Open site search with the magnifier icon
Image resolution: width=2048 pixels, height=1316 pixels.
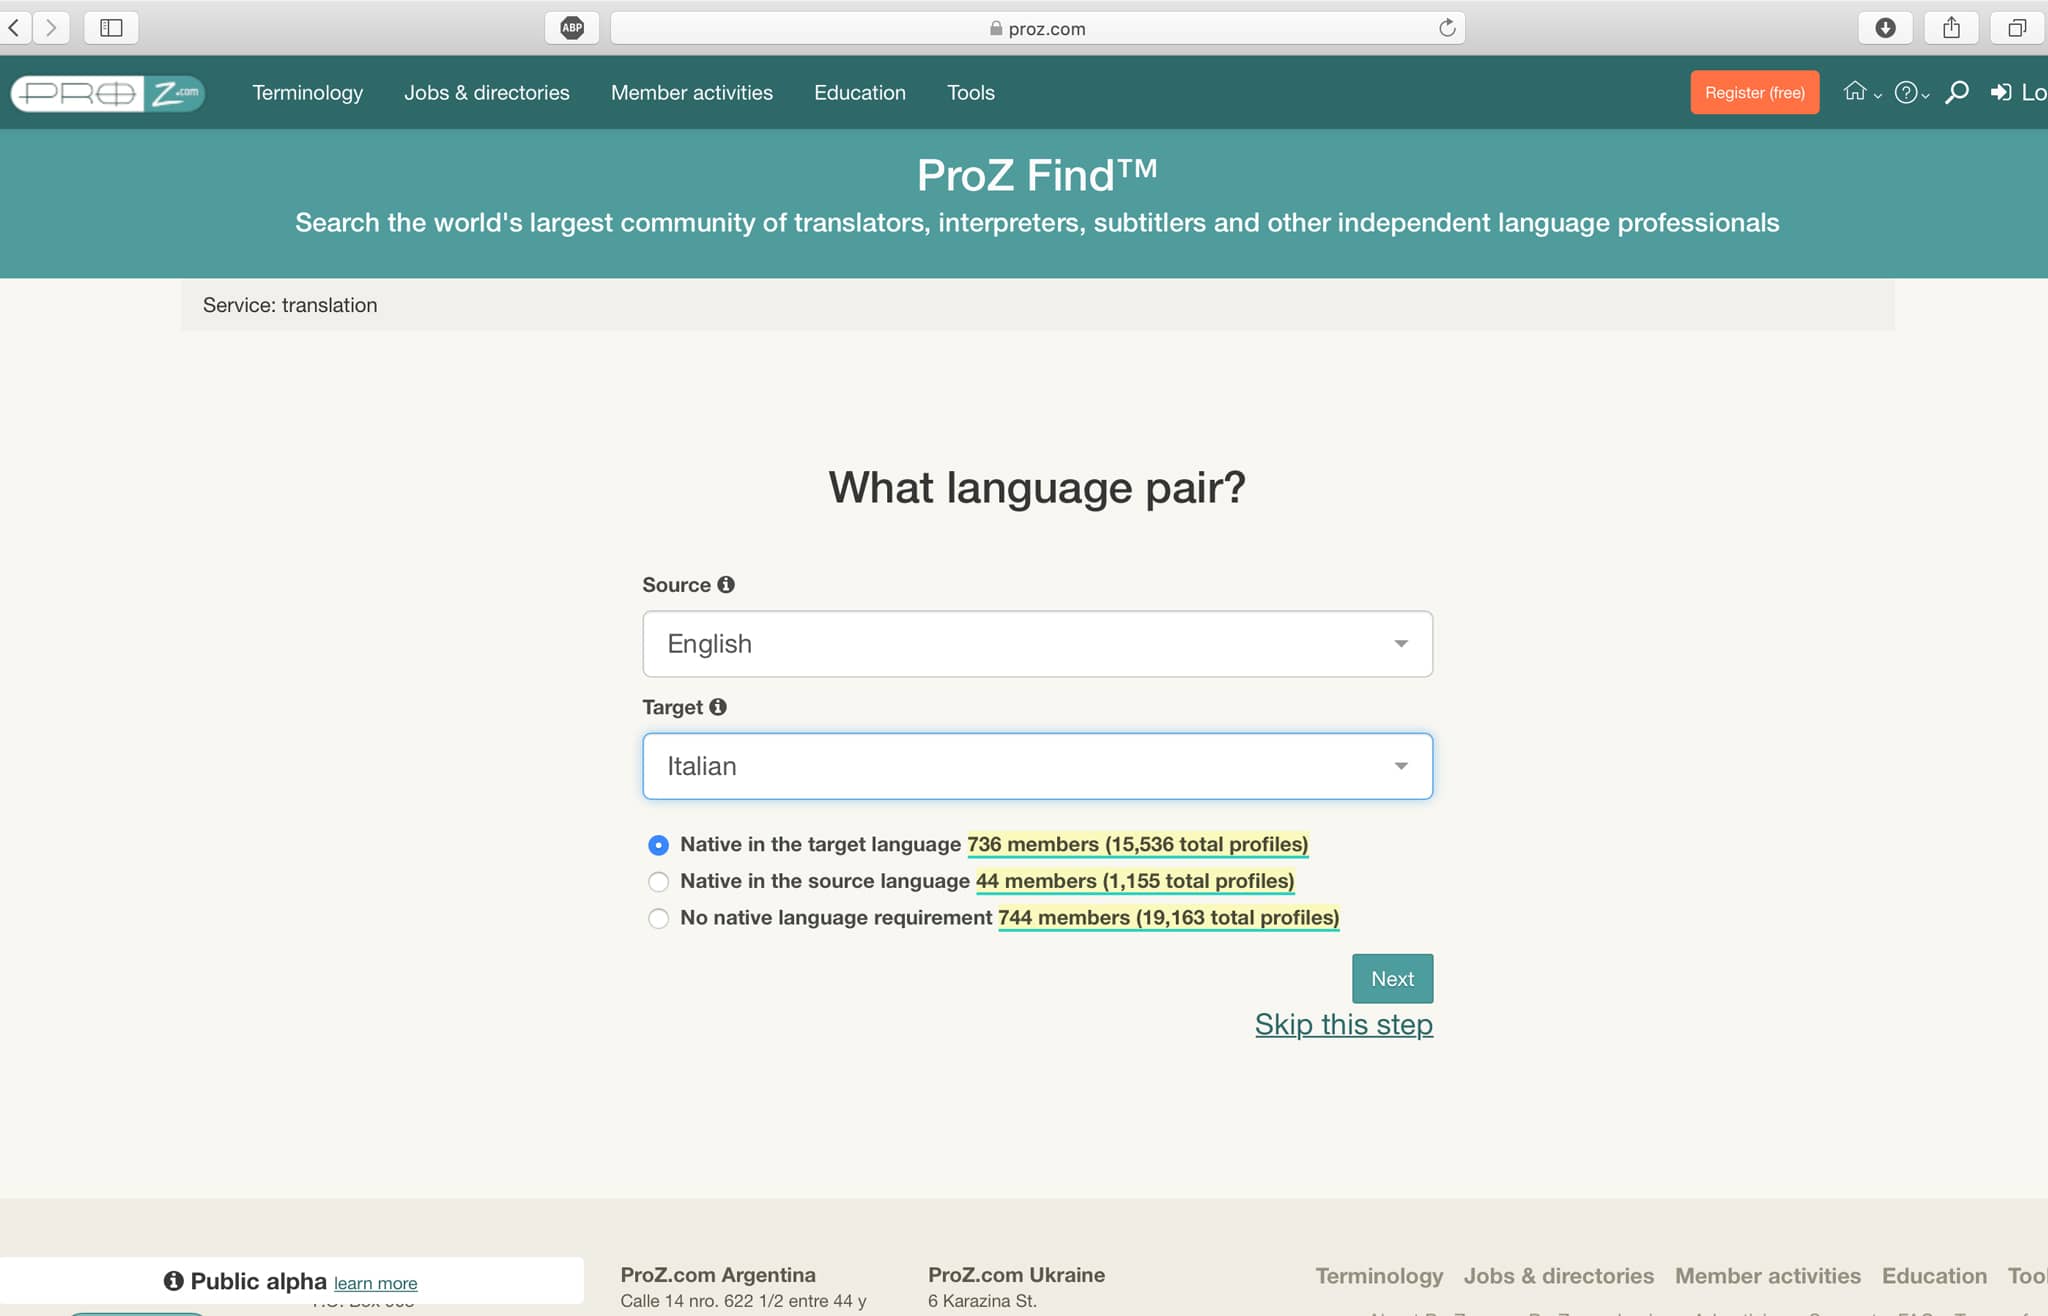coord(1957,92)
